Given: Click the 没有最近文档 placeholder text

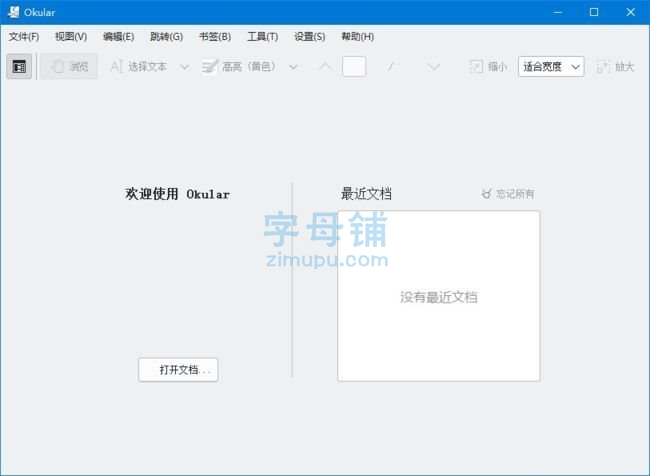Looking at the screenshot, I should (439, 297).
